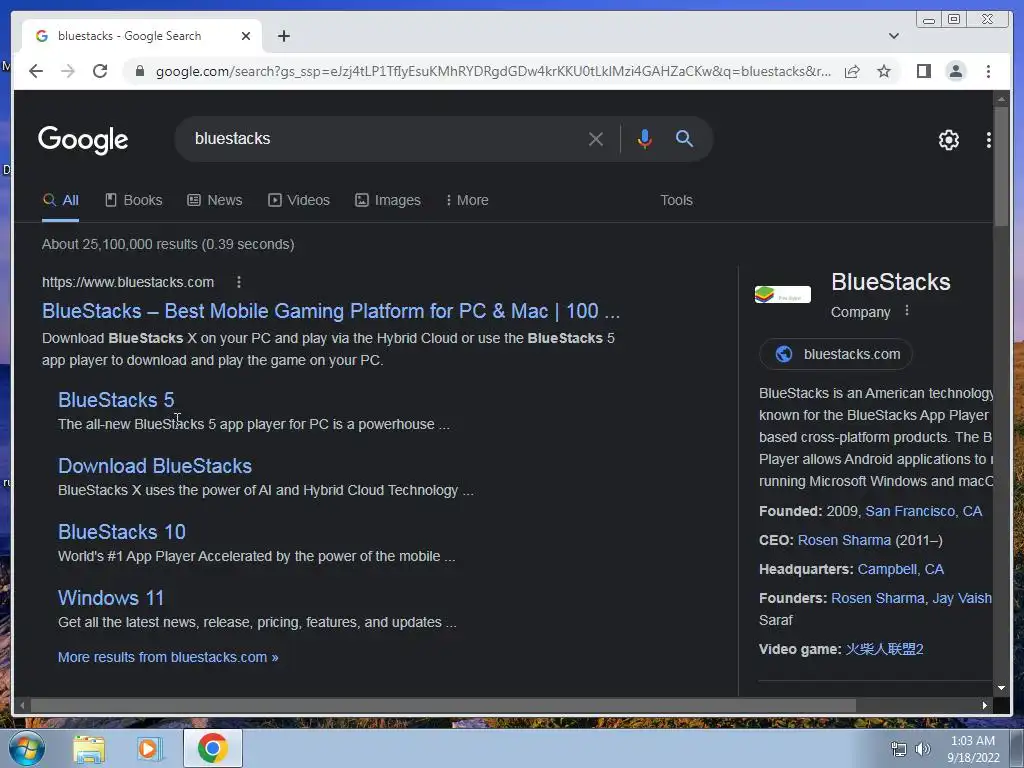Image resolution: width=1024 pixels, height=768 pixels.
Task: Open the Rosen Sharma CEO link
Action: 844,540
